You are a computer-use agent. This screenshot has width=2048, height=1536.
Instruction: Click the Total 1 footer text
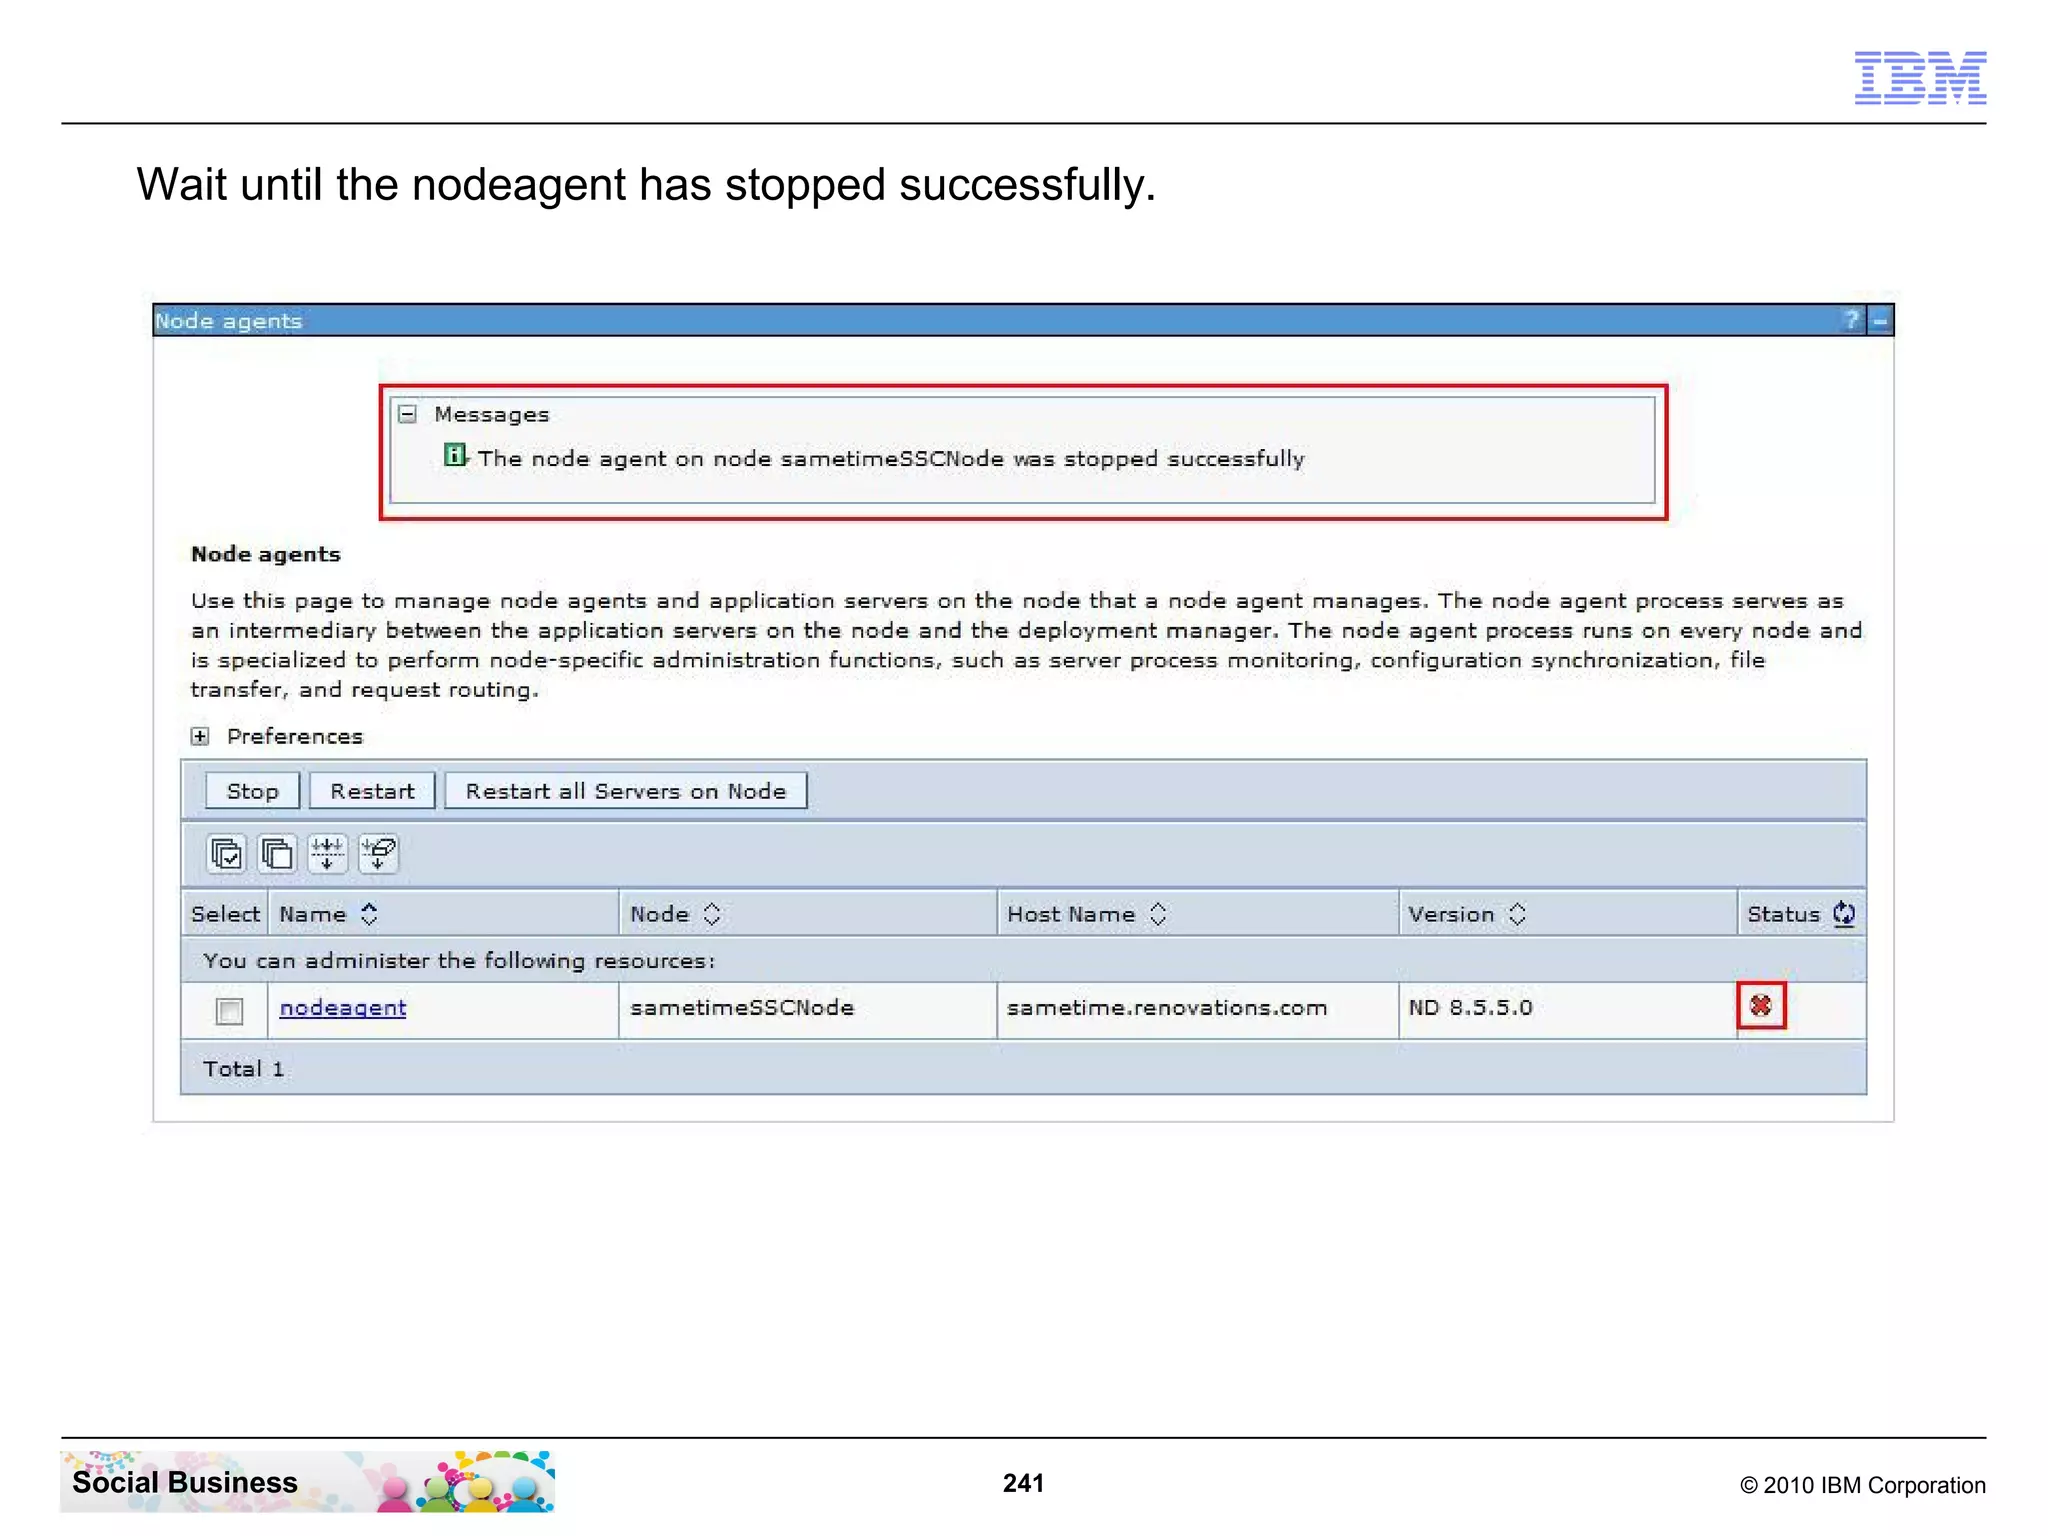pyautogui.click(x=243, y=1069)
